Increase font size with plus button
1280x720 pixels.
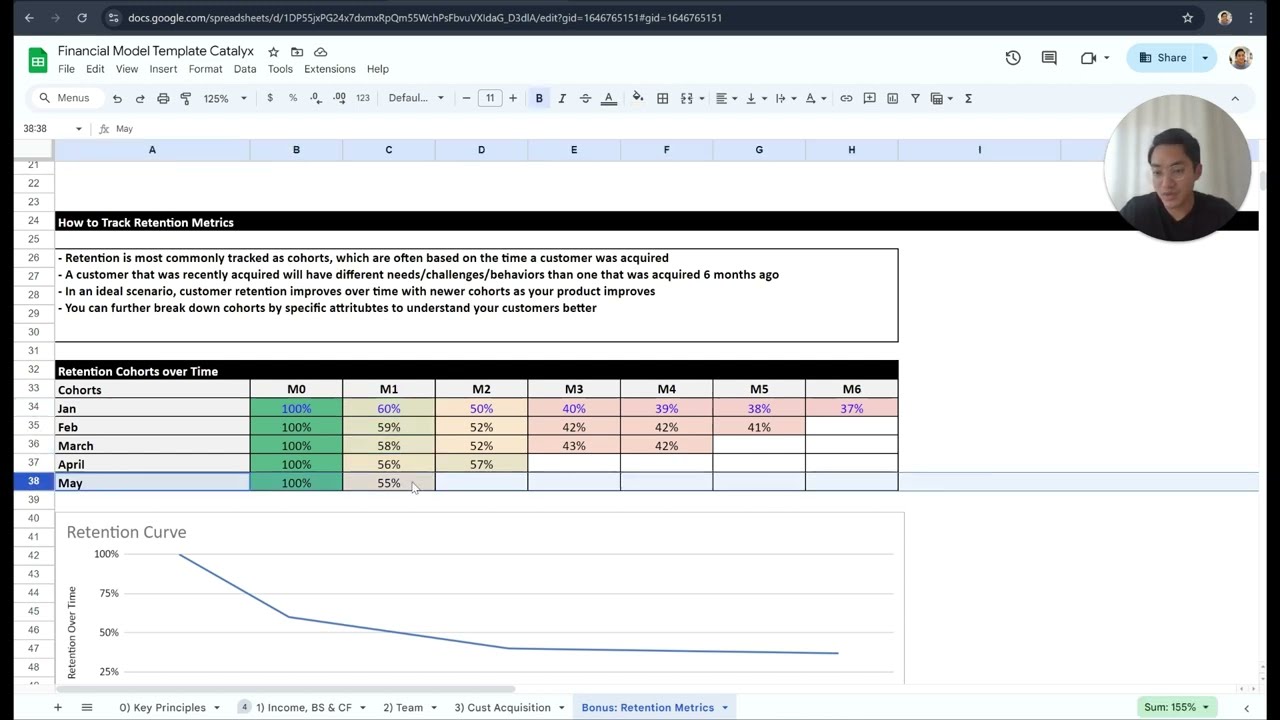click(x=513, y=98)
